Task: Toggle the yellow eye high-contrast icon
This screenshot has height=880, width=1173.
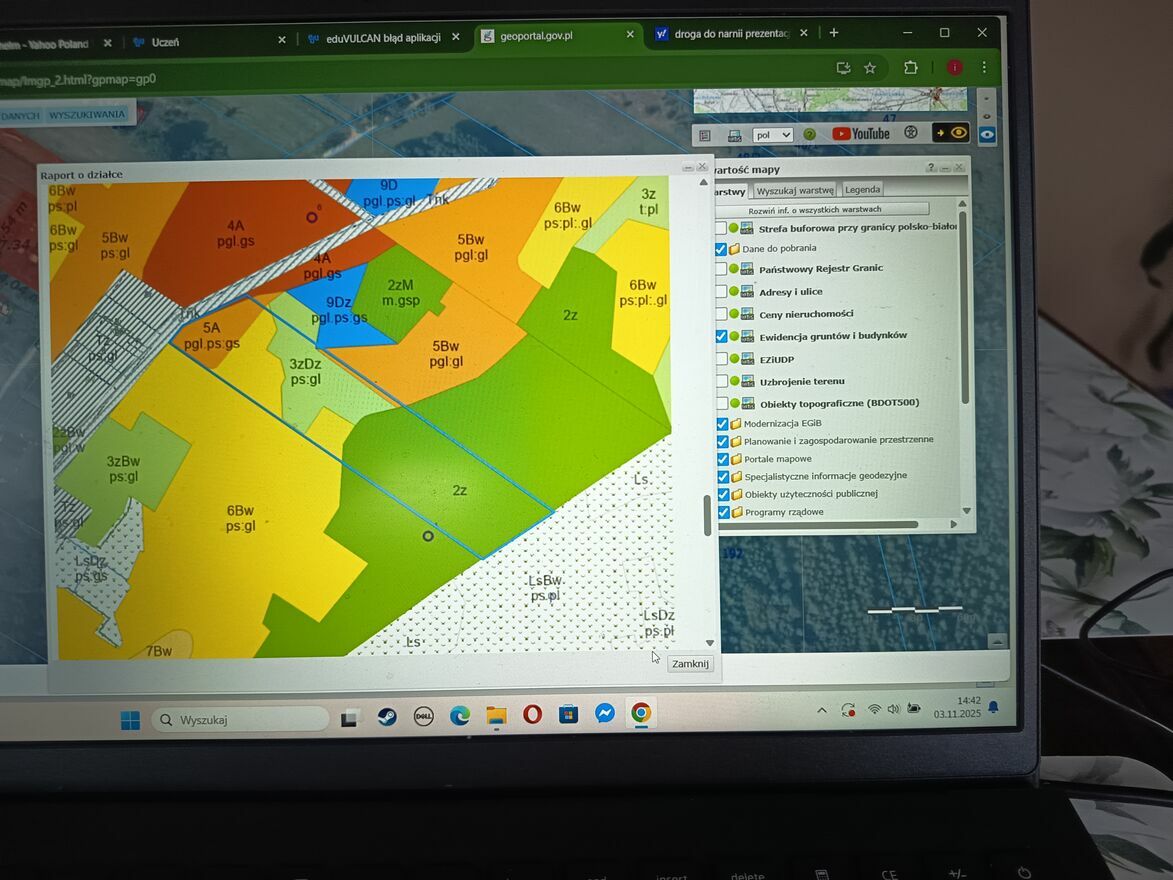Action: coord(951,133)
